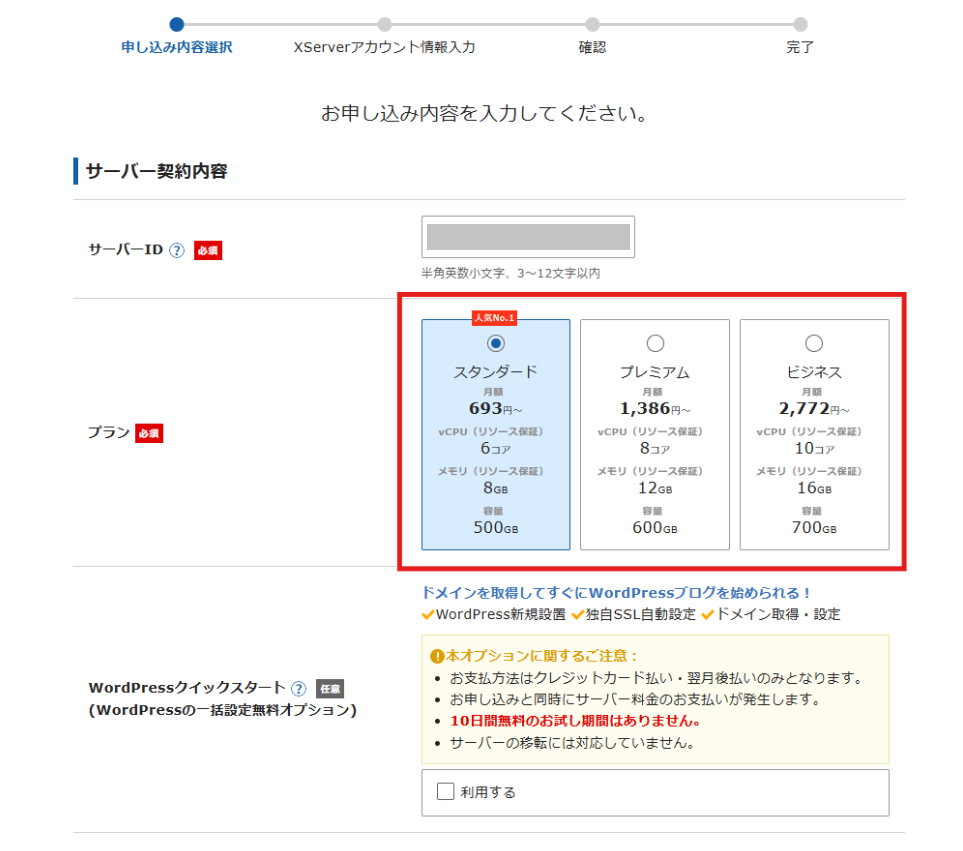Click the help icon next to サーバーID
The image size is (963, 851).
click(x=176, y=251)
